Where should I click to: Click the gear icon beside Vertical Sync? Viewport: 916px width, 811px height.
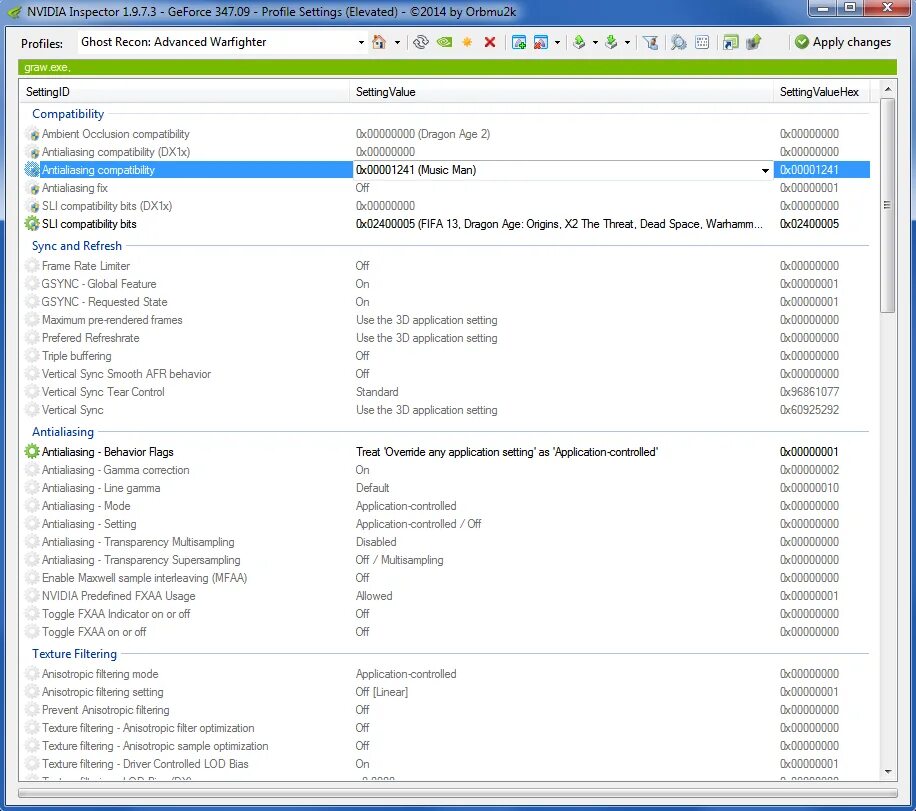32,410
